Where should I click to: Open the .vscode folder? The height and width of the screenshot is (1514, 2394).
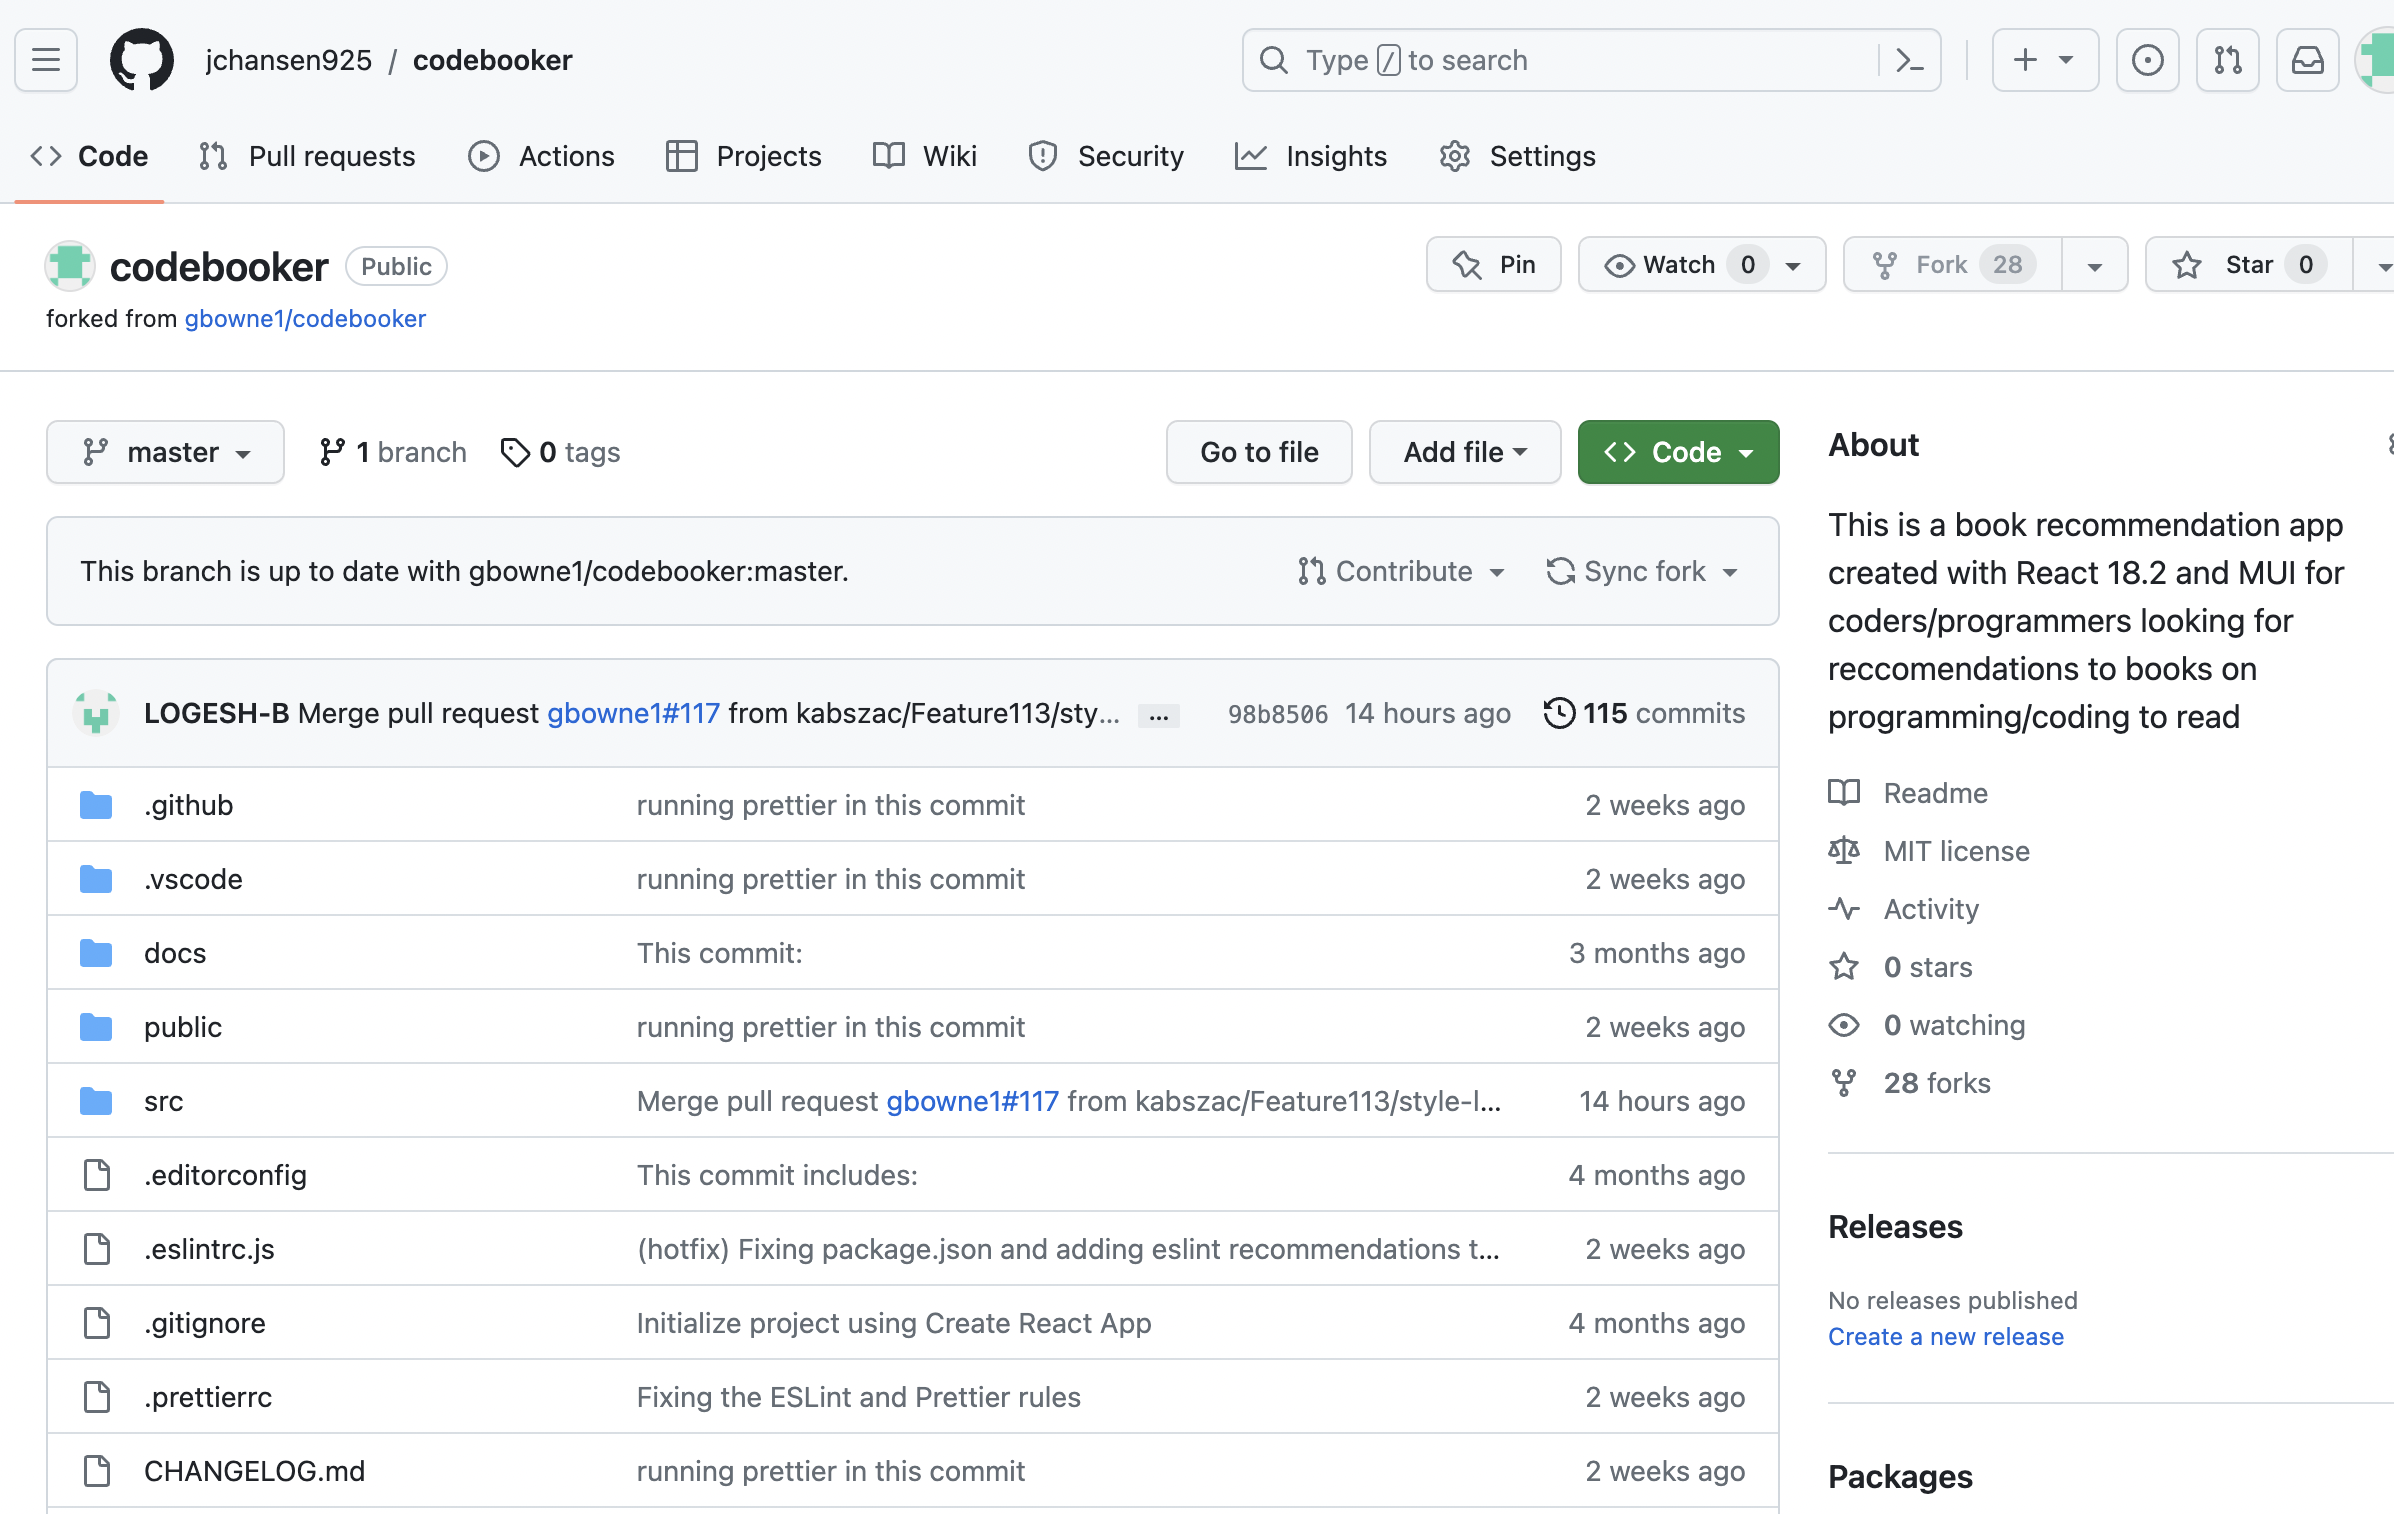tap(193, 879)
